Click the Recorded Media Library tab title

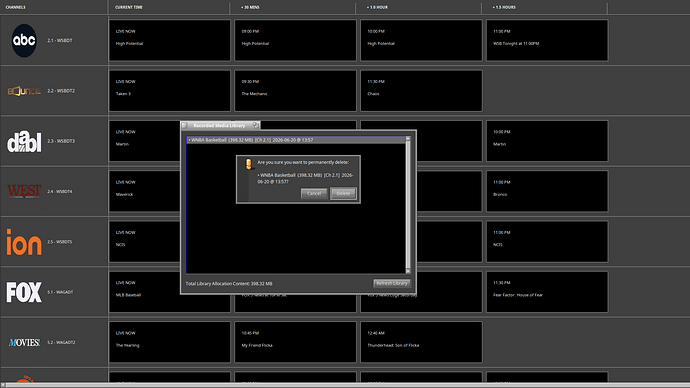click(x=219, y=125)
